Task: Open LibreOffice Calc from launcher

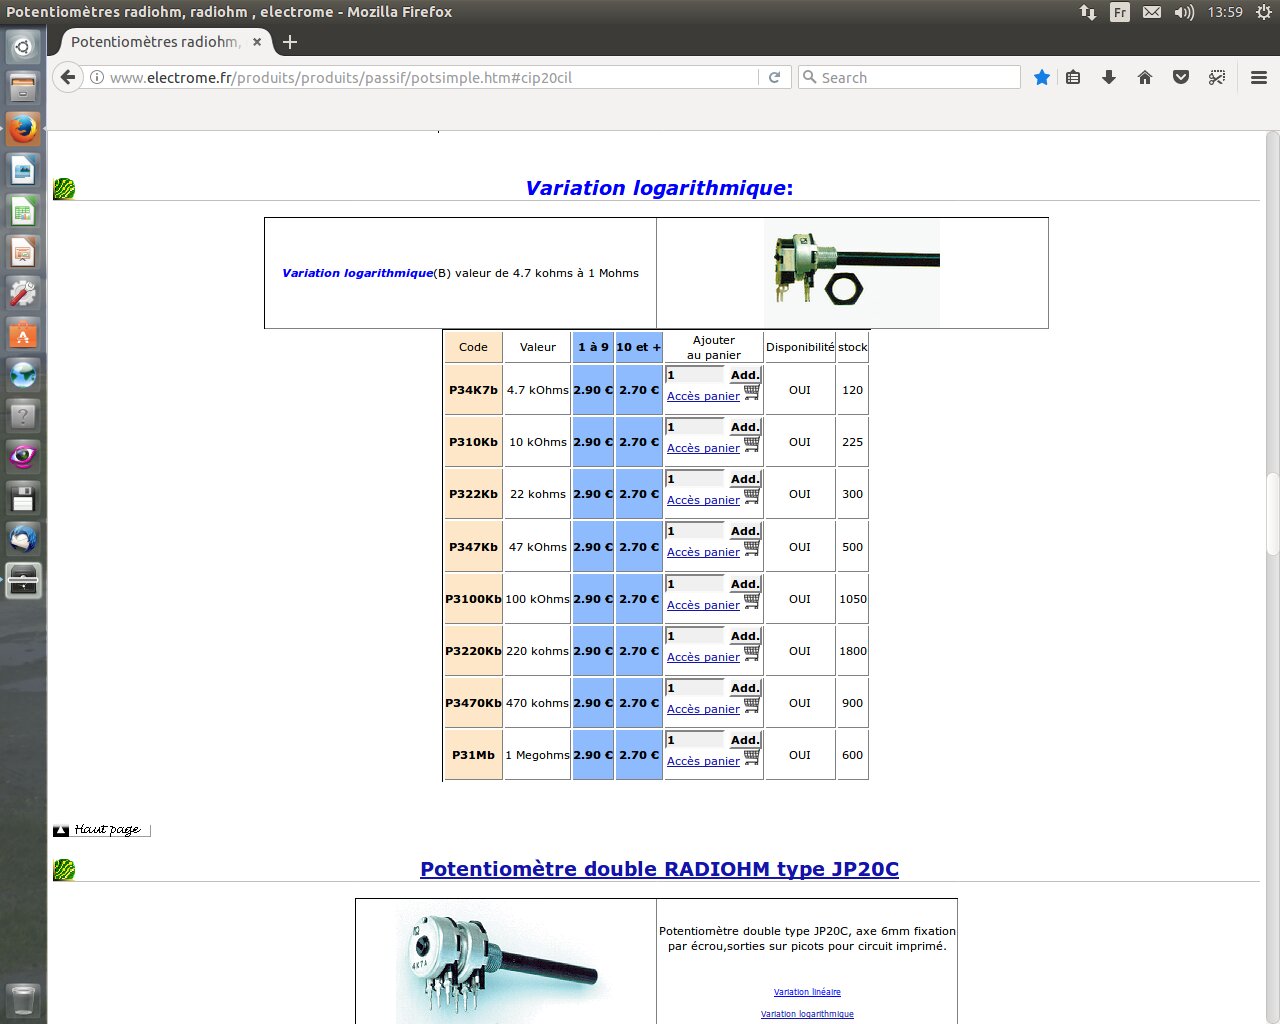Action: click(23, 211)
